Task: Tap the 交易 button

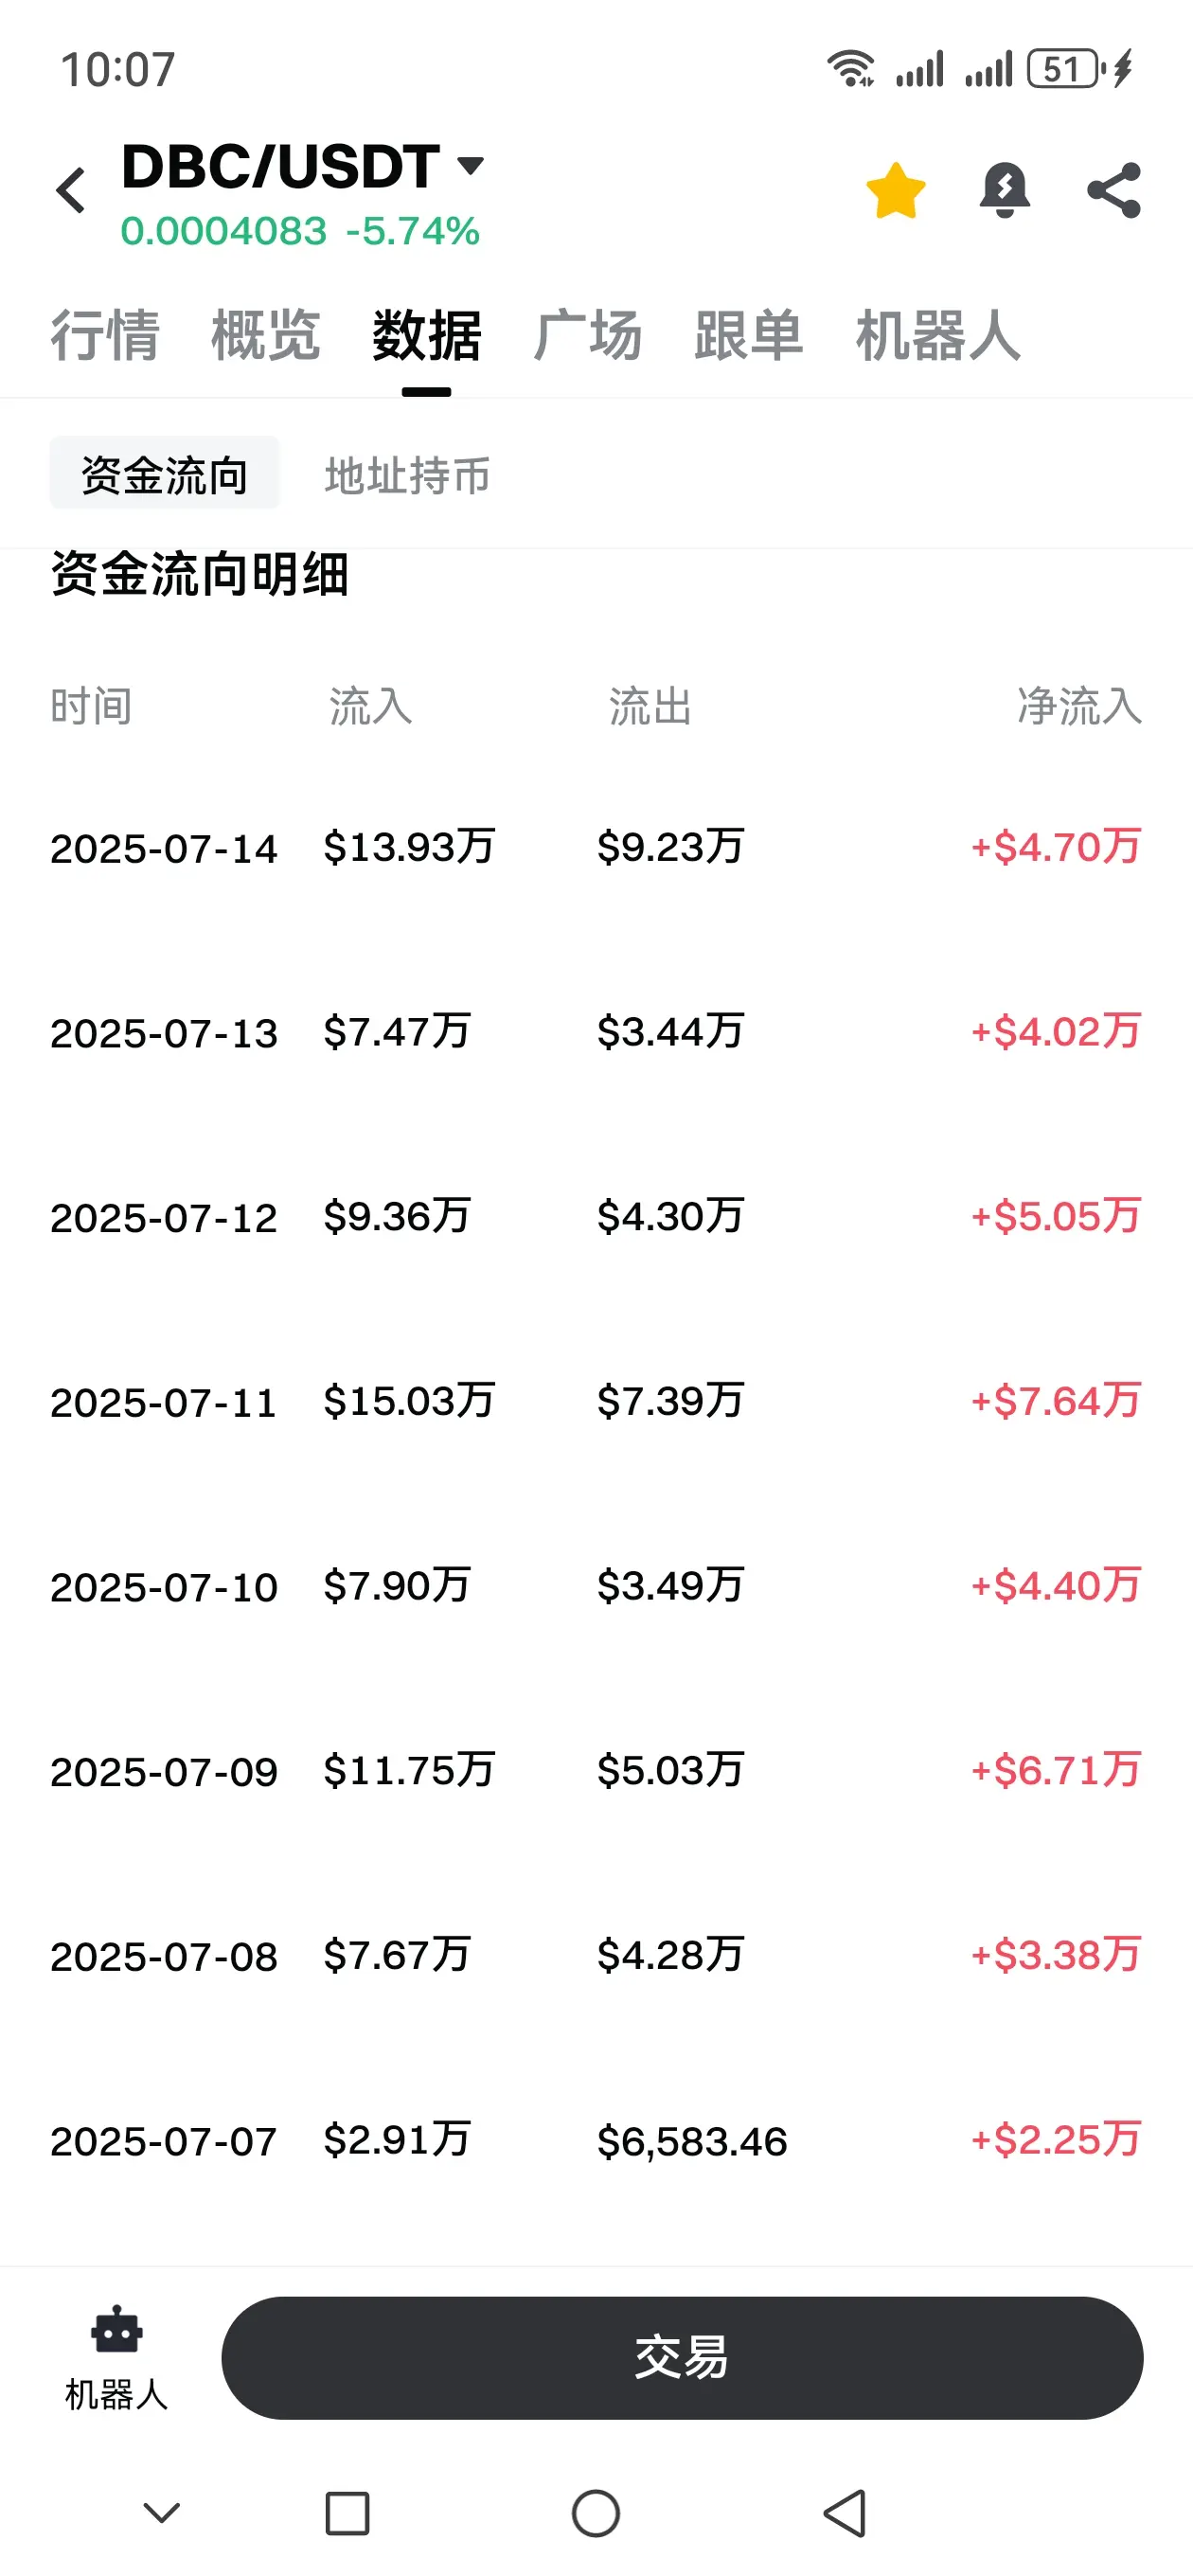Action: [682, 2358]
